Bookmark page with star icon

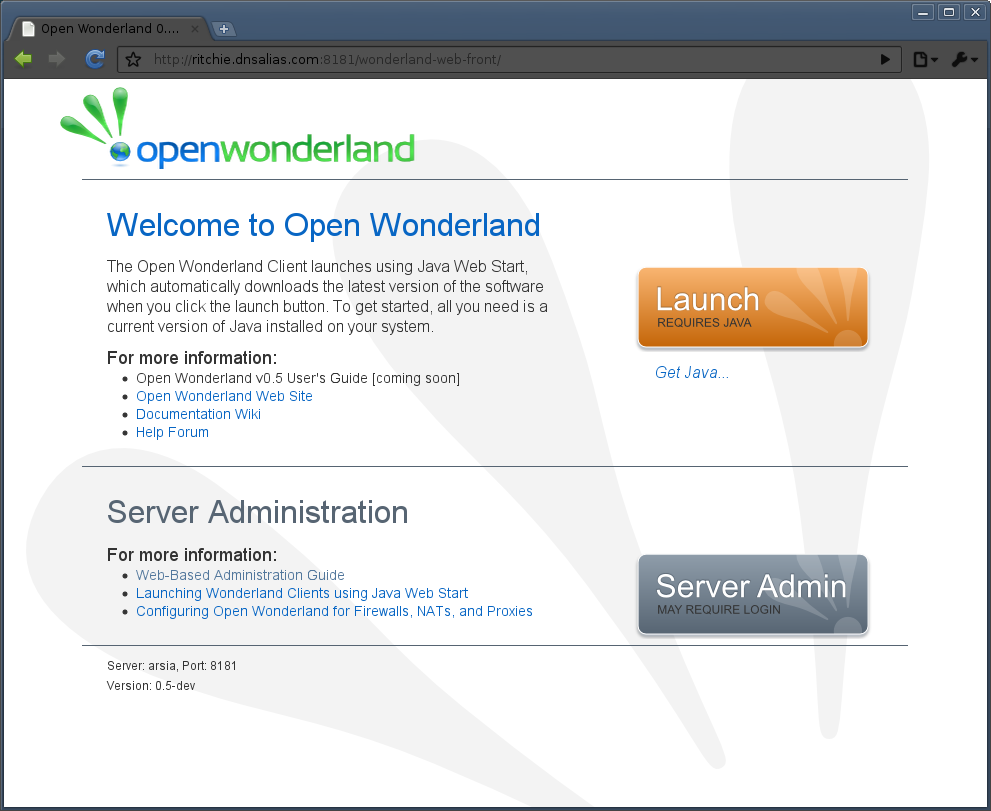tap(133, 59)
